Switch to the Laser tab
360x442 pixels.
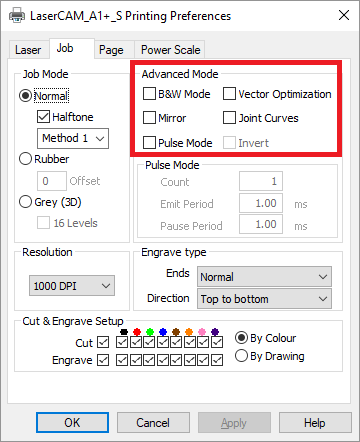[28, 50]
